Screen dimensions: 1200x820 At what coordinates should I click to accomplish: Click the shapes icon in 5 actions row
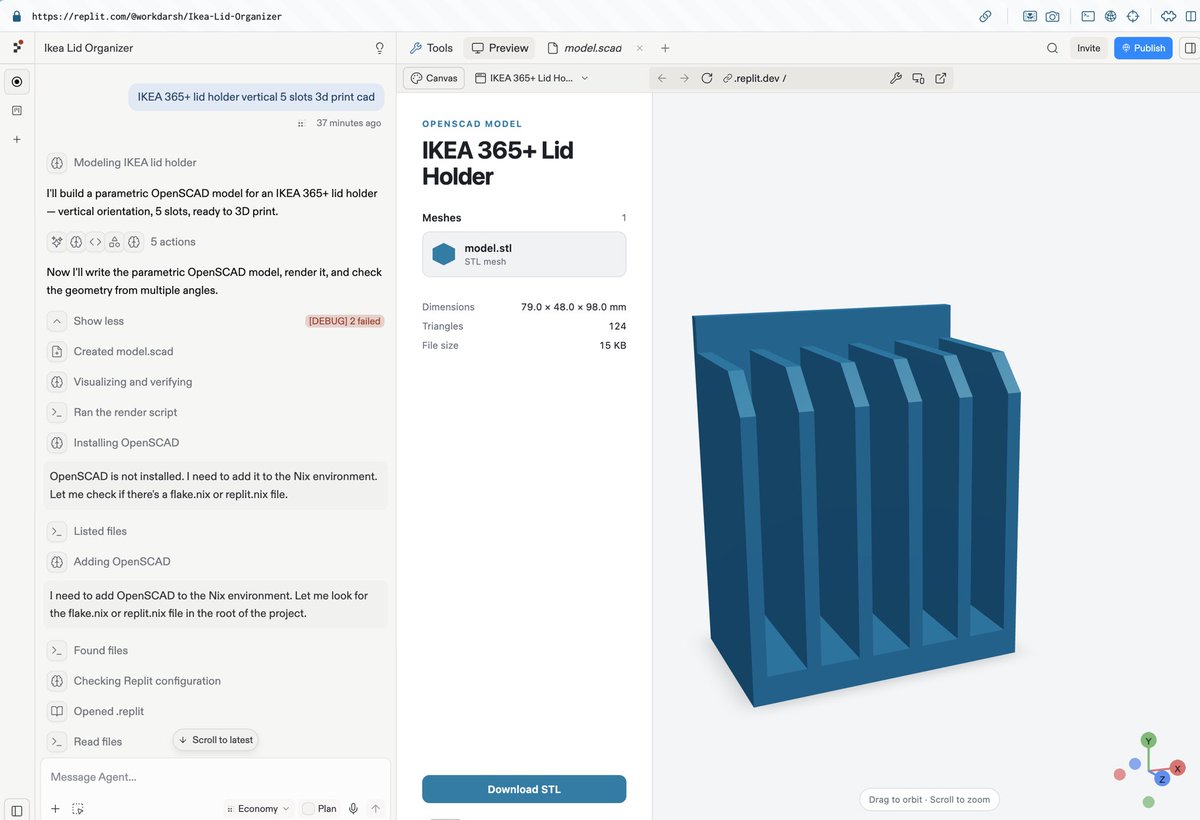coord(114,242)
